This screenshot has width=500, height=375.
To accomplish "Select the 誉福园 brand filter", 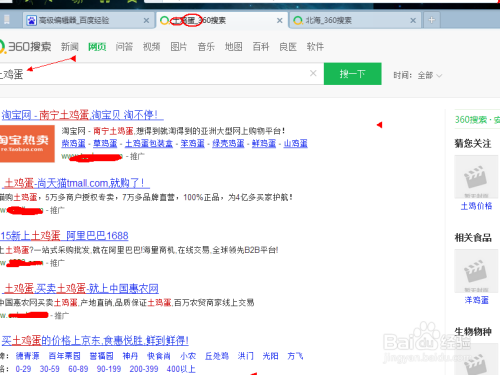I will coord(101,356).
